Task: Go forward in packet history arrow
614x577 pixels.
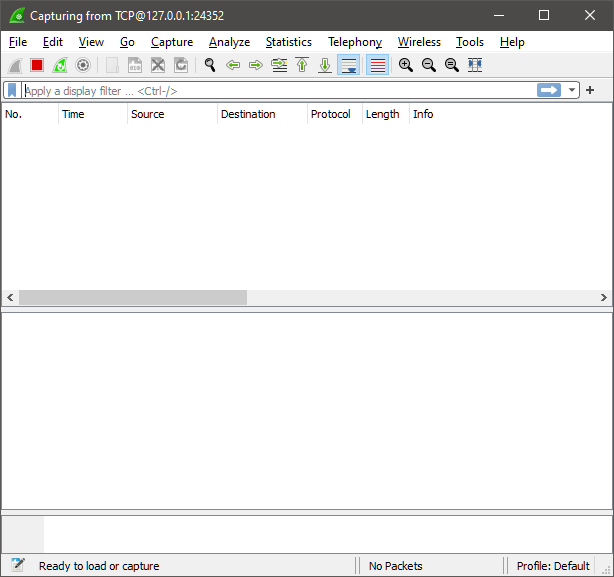Action: tap(256, 65)
